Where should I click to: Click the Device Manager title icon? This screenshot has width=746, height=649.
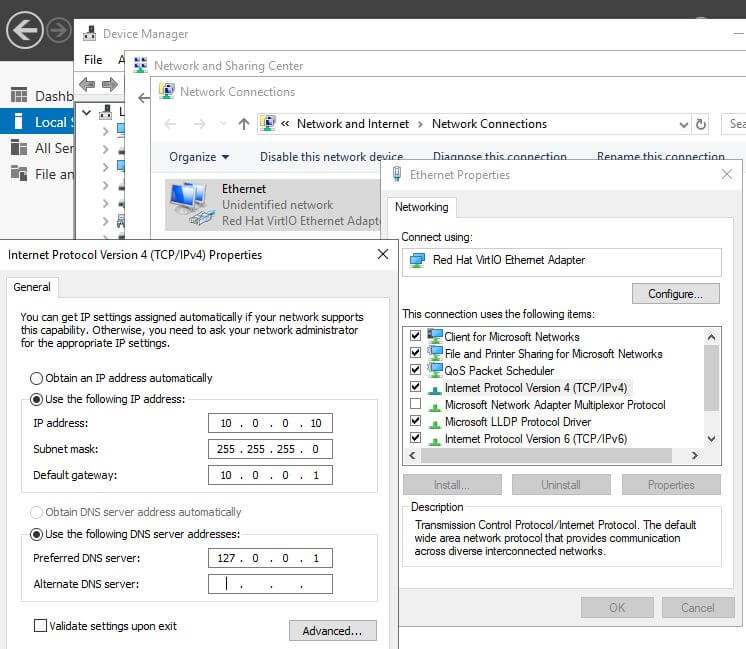point(89,33)
